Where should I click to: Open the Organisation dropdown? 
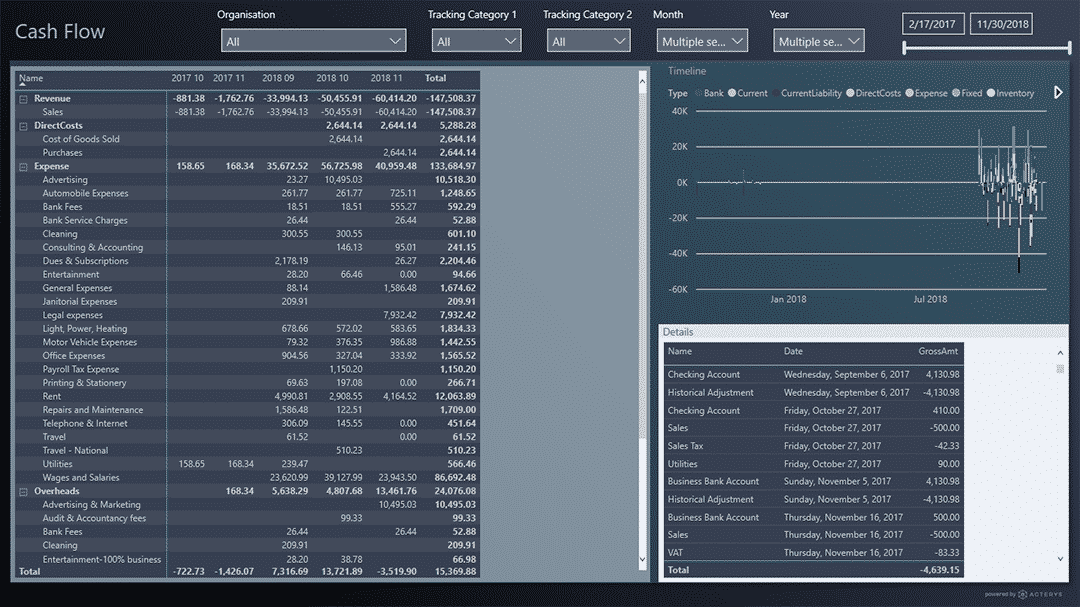[x=313, y=41]
